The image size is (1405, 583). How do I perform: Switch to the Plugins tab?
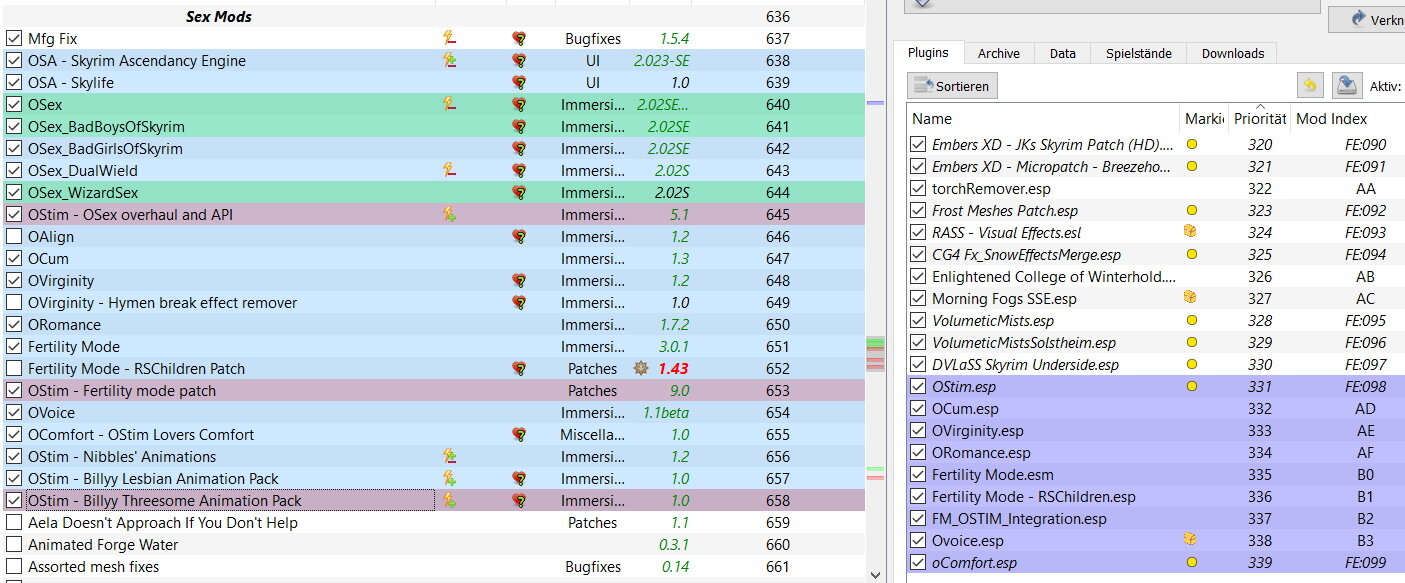pos(928,53)
